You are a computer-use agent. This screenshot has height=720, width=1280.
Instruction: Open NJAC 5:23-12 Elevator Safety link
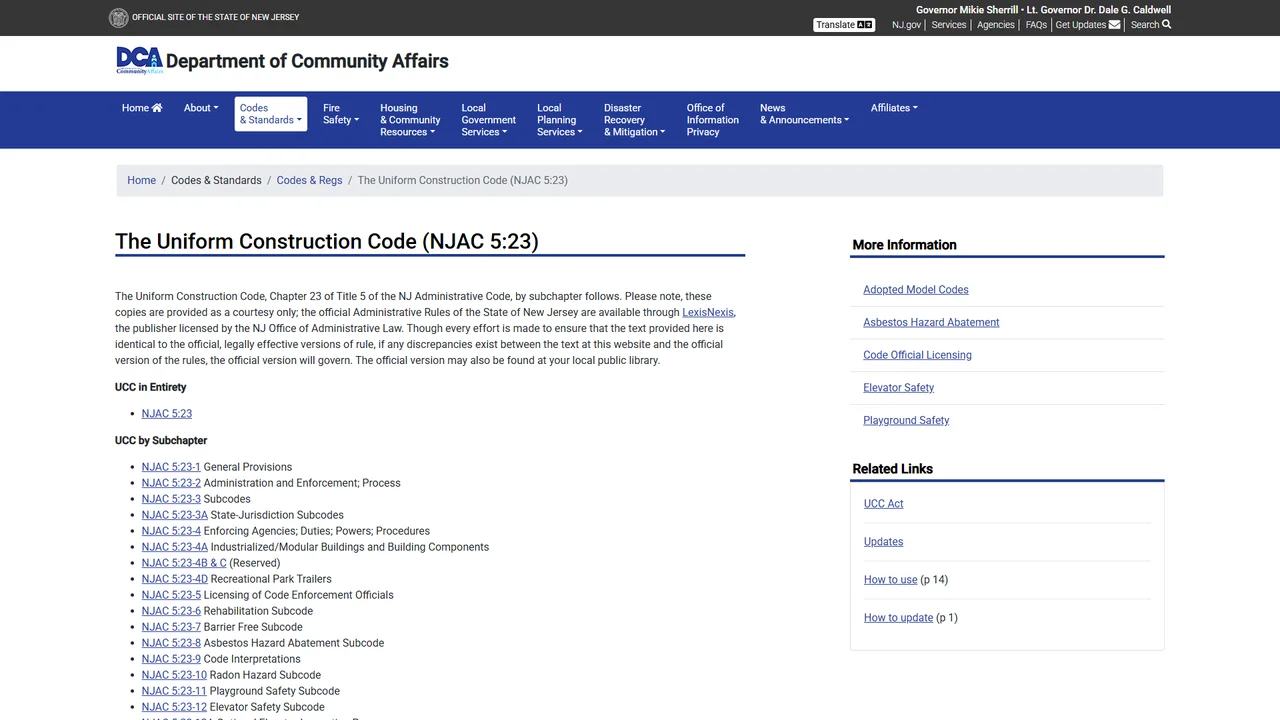(174, 707)
